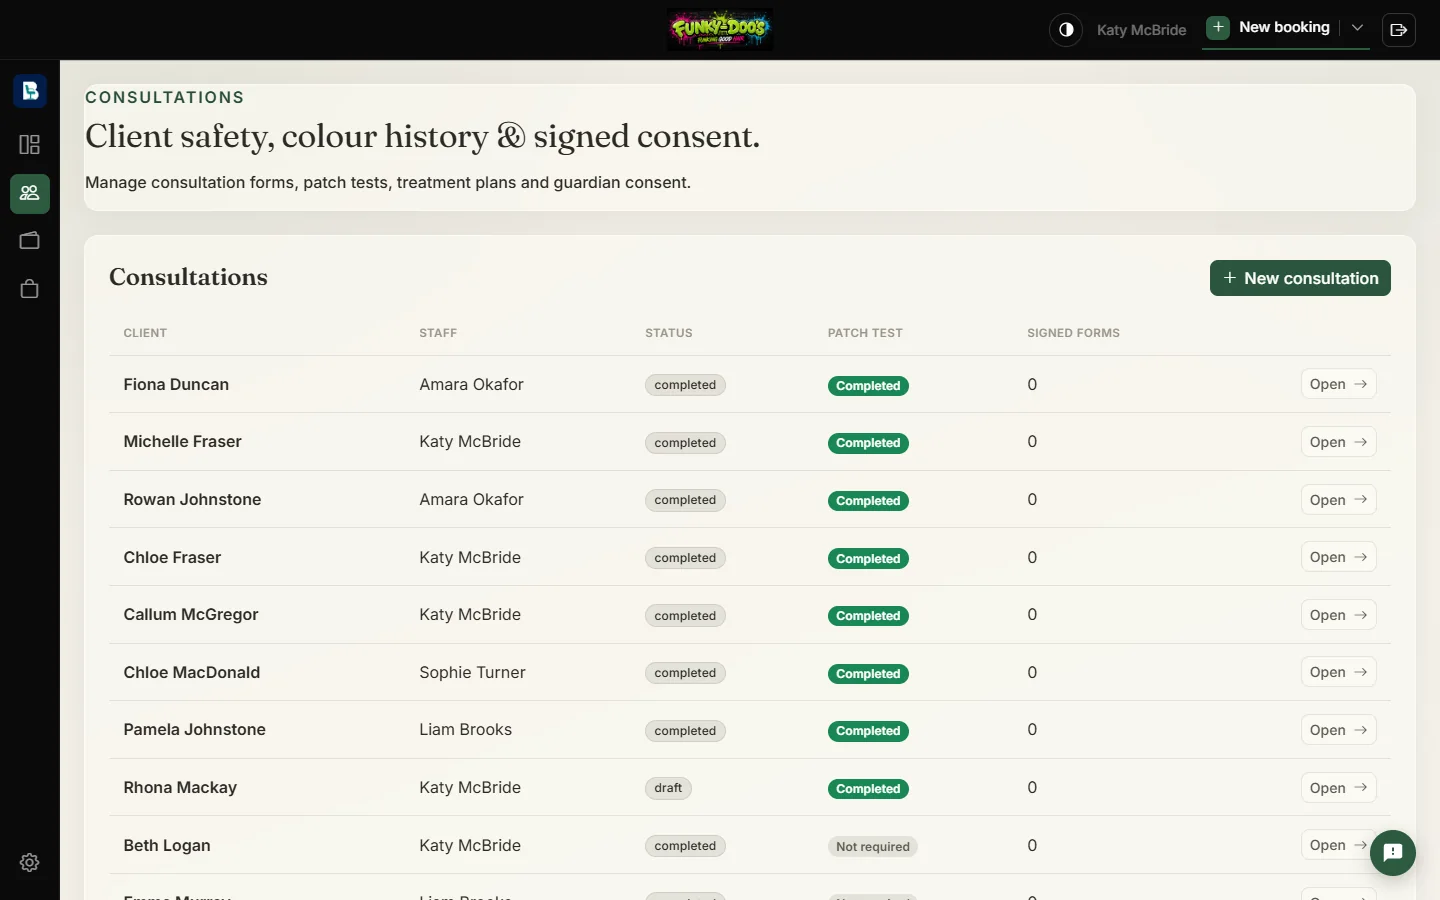Open the chat support bubble icon

coord(1393,853)
